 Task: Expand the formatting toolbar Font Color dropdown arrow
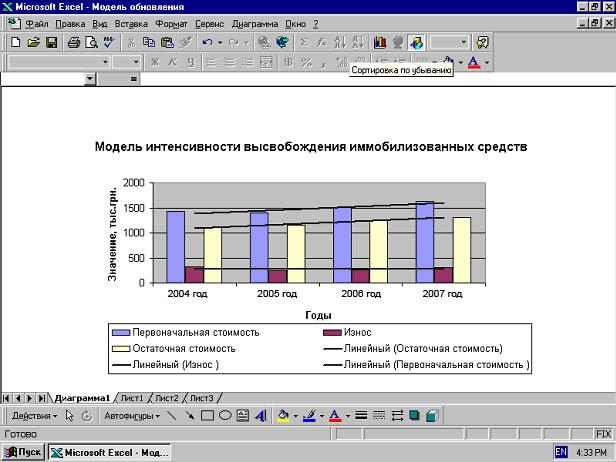[487, 62]
